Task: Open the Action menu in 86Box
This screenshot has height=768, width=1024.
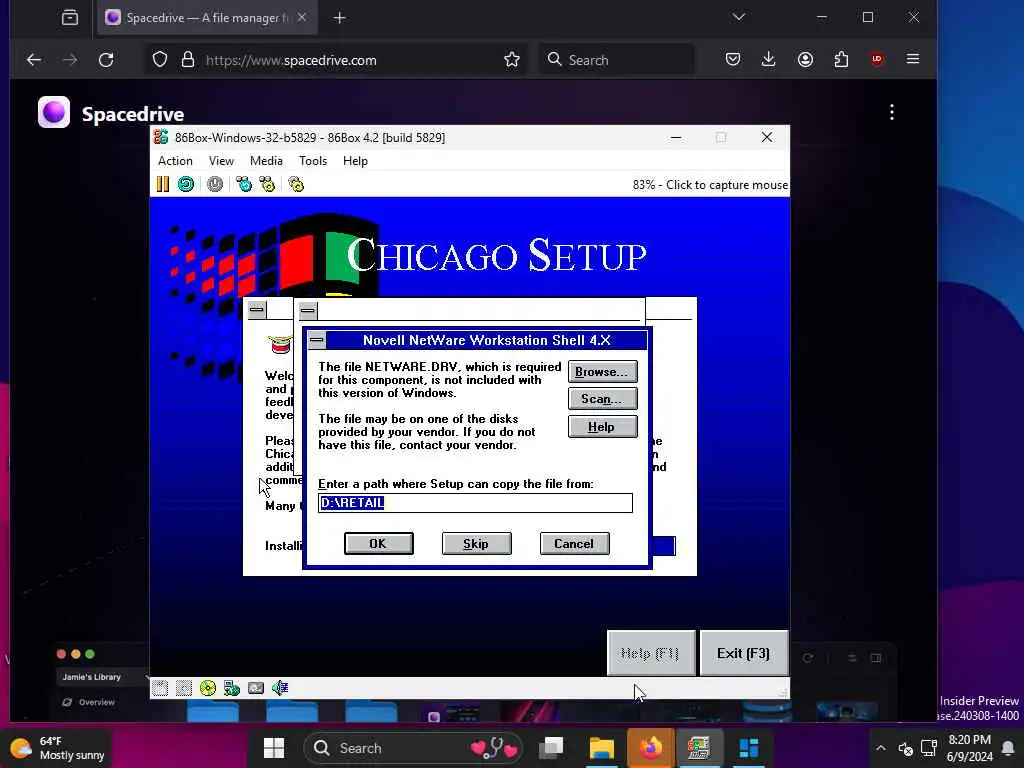Action: coord(175,161)
